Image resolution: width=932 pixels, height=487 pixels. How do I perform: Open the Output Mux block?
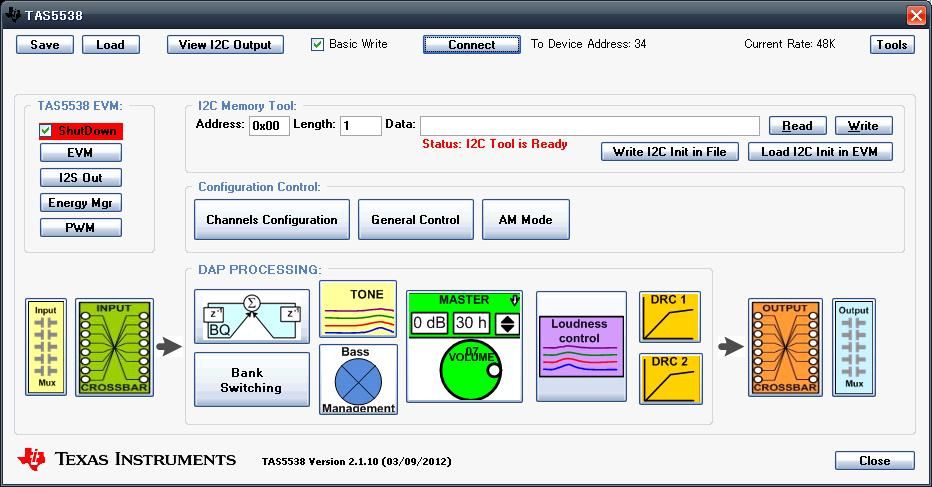[x=854, y=347]
